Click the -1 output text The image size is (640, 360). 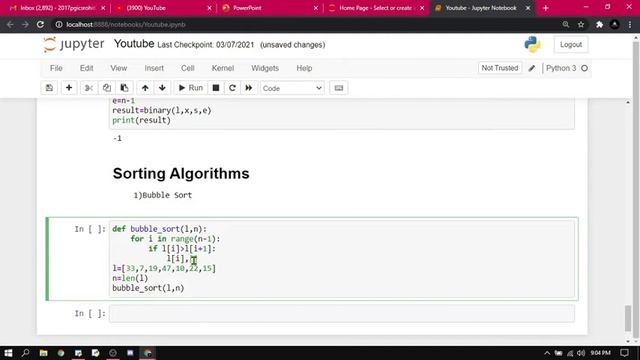[x=117, y=138]
